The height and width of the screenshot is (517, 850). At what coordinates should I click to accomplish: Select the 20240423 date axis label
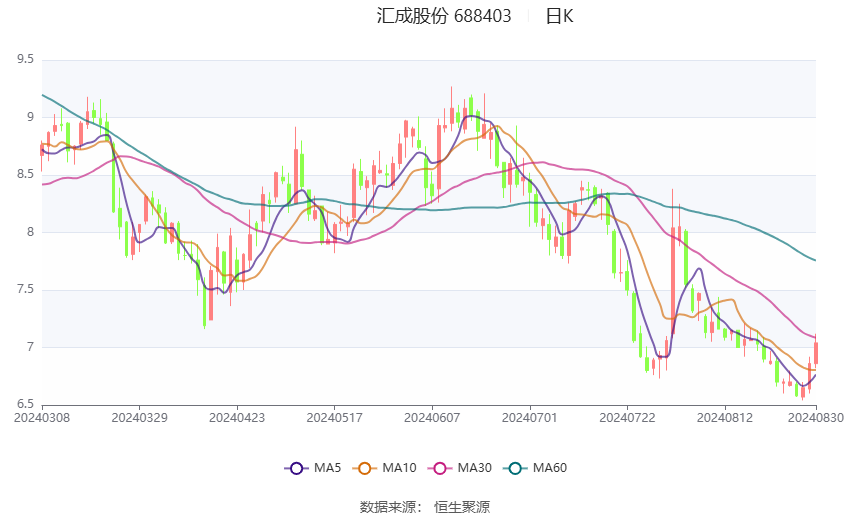[237, 418]
